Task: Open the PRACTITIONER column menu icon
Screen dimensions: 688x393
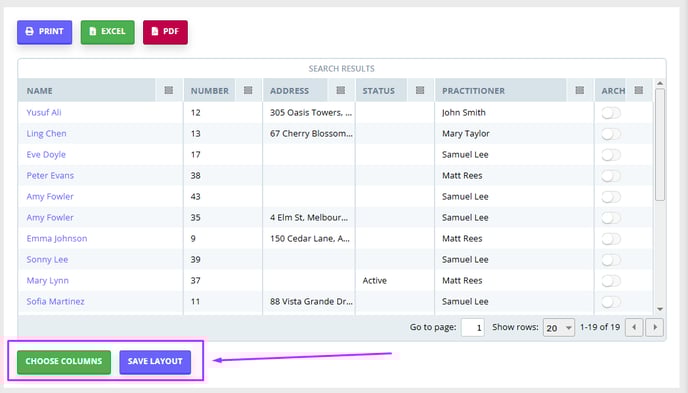Action: [x=580, y=90]
